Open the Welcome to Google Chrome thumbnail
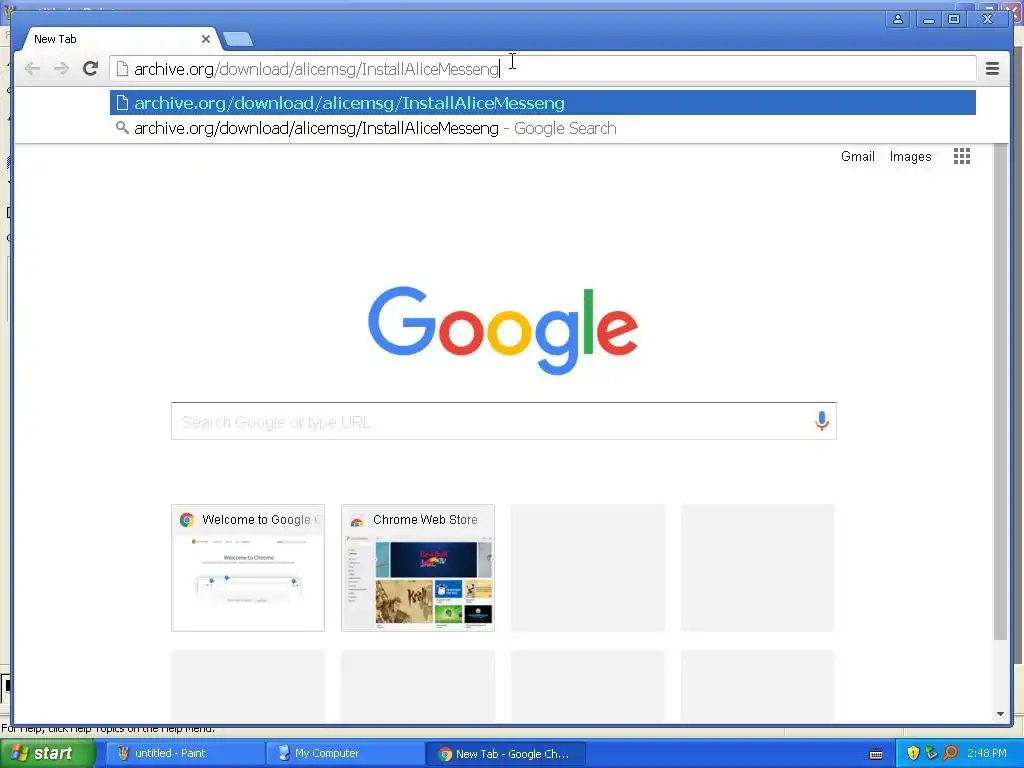The width and height of the screenshot is (1024, 768). coord(248,568)
